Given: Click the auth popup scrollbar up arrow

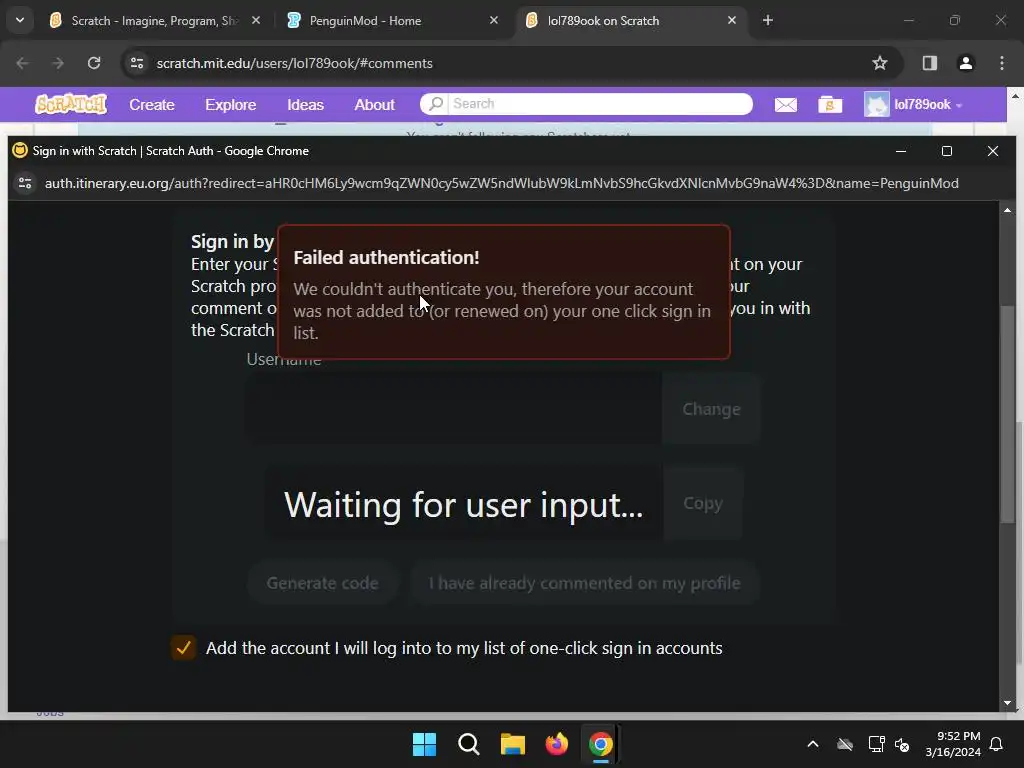Looking at the screenshot, I should [x=1007, y=210].
